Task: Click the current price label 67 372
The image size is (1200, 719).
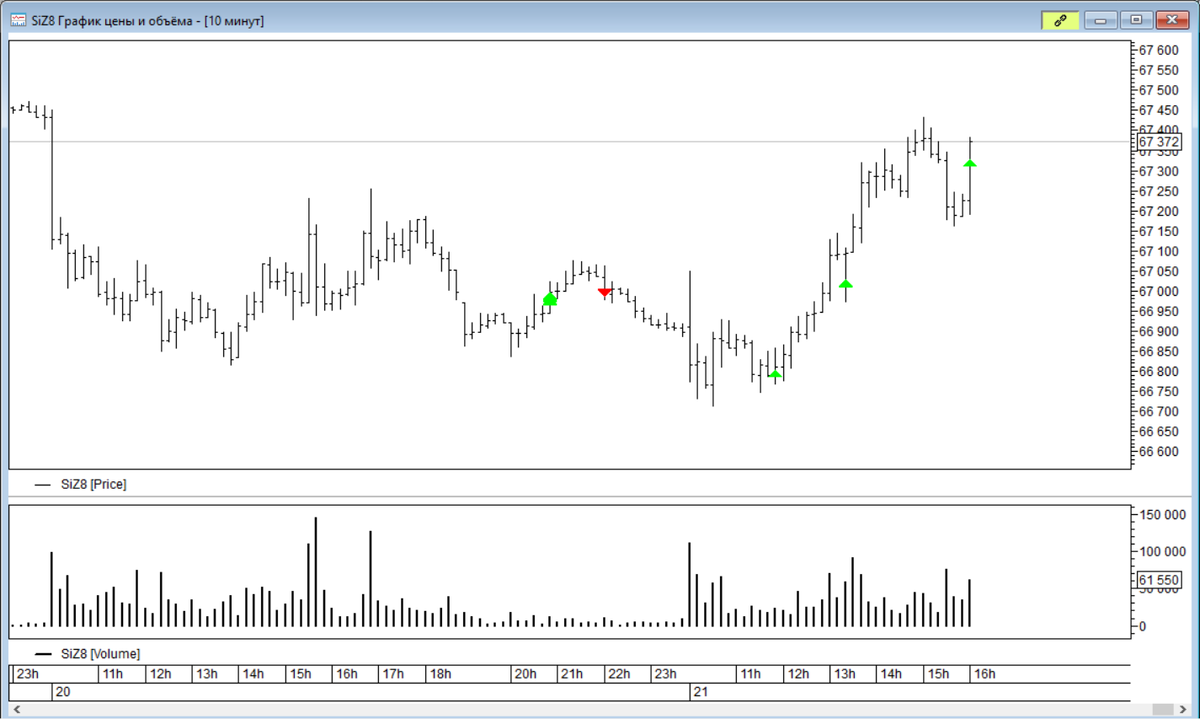Action: coord(1159,142)
